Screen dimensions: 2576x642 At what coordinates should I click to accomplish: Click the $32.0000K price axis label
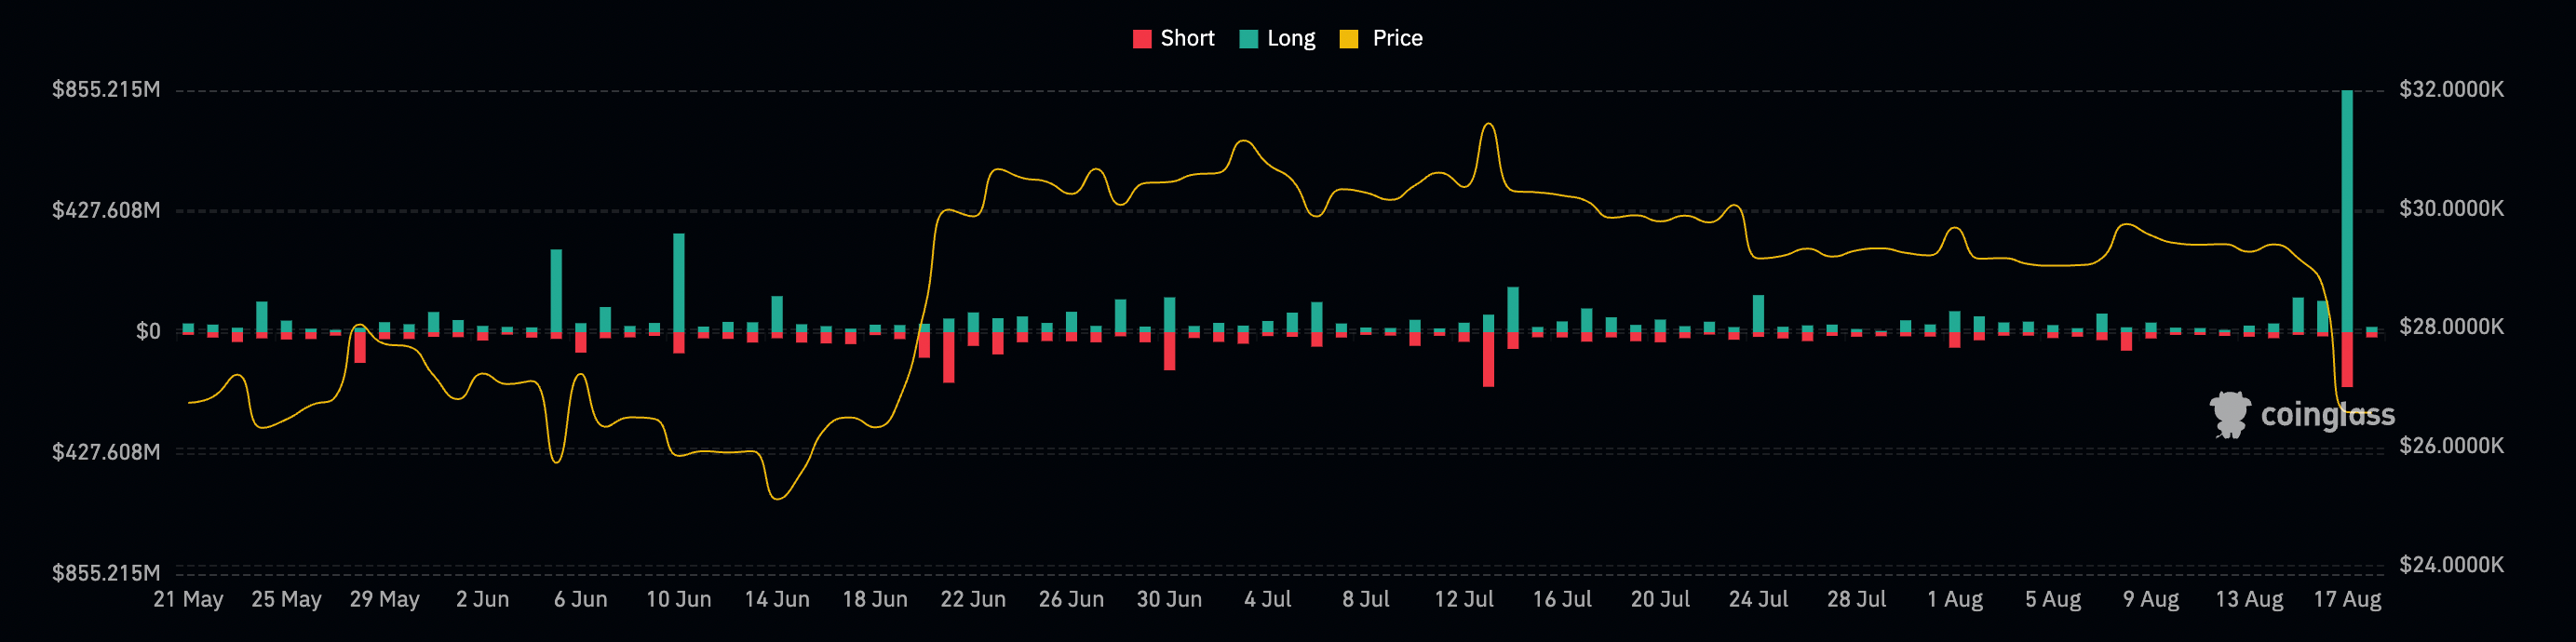pyautogui.click(x=2452, y=90)
